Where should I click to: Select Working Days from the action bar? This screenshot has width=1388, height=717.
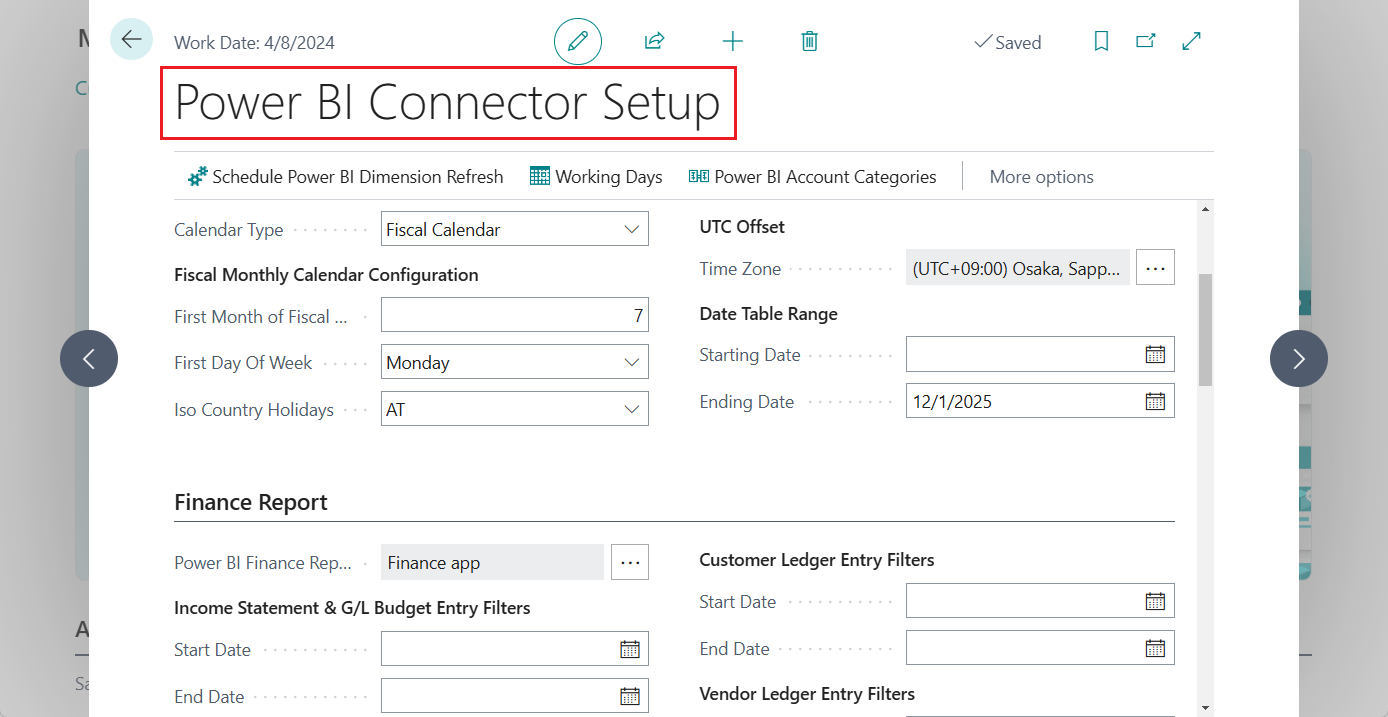coord(596,176)
